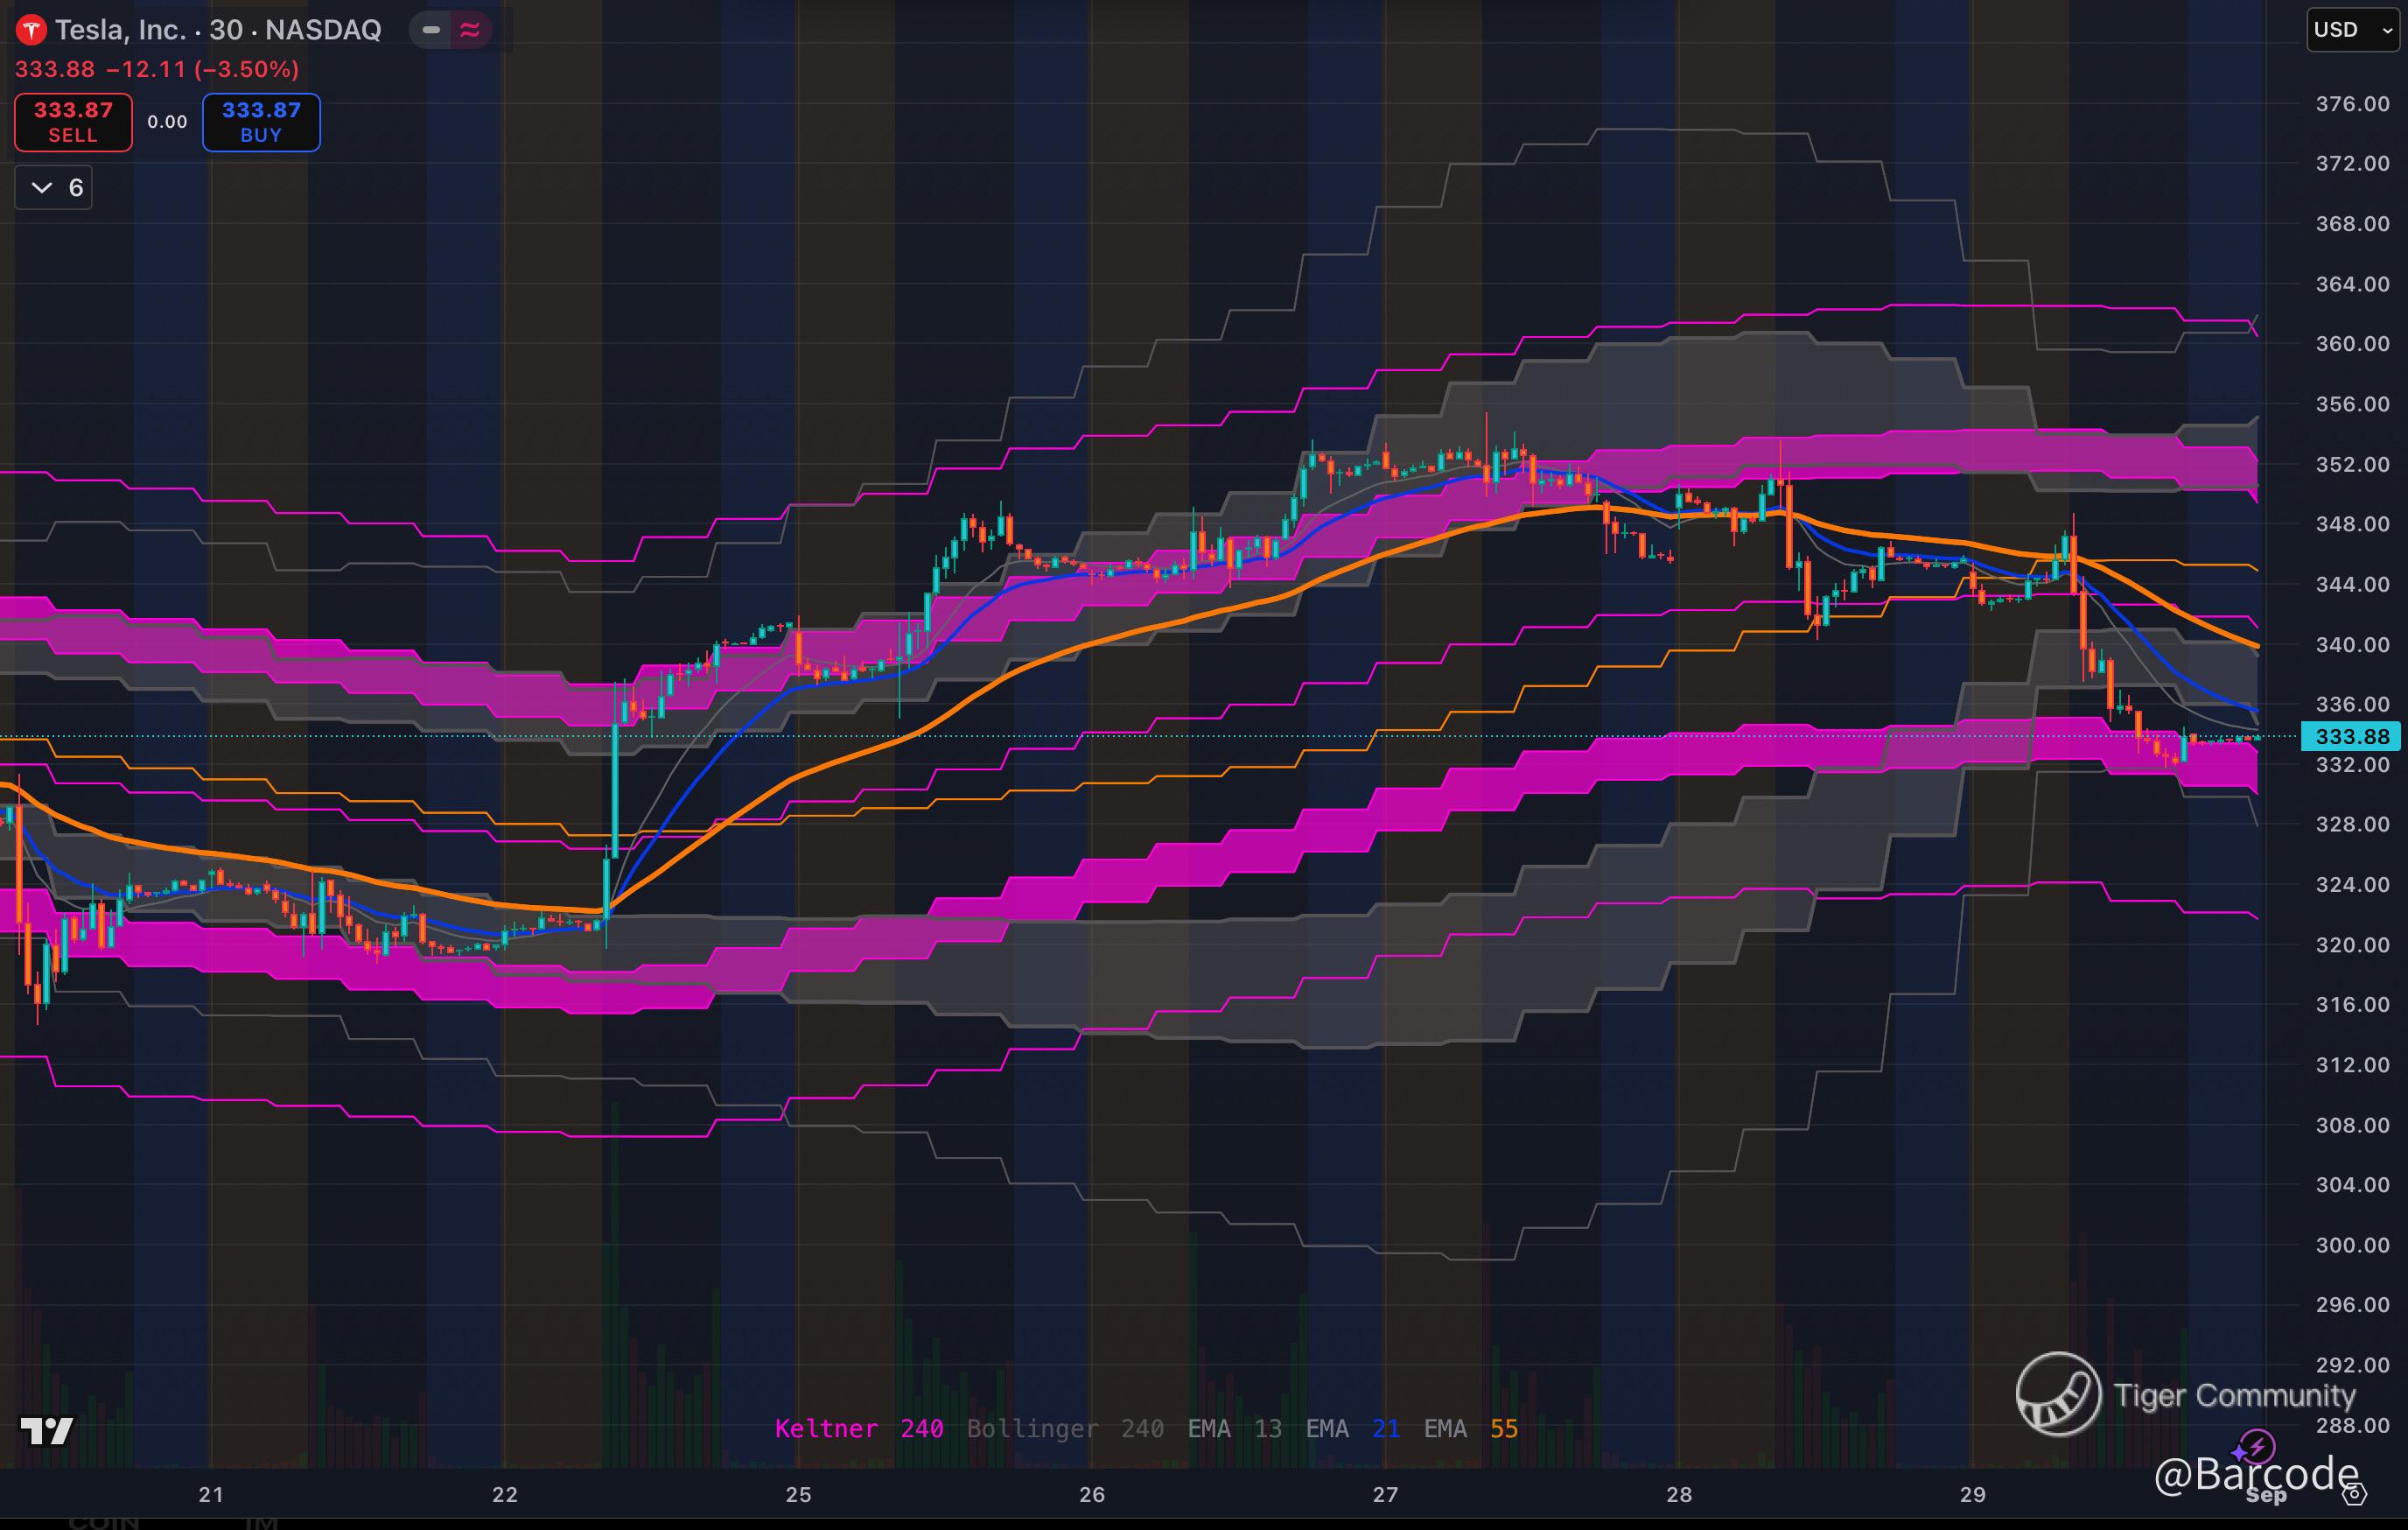Image resolution: width=2408 pixels, height=1530 pixels.
Task: Open the chart settings hexagon icon
Action: [x=2354, y=1495]
